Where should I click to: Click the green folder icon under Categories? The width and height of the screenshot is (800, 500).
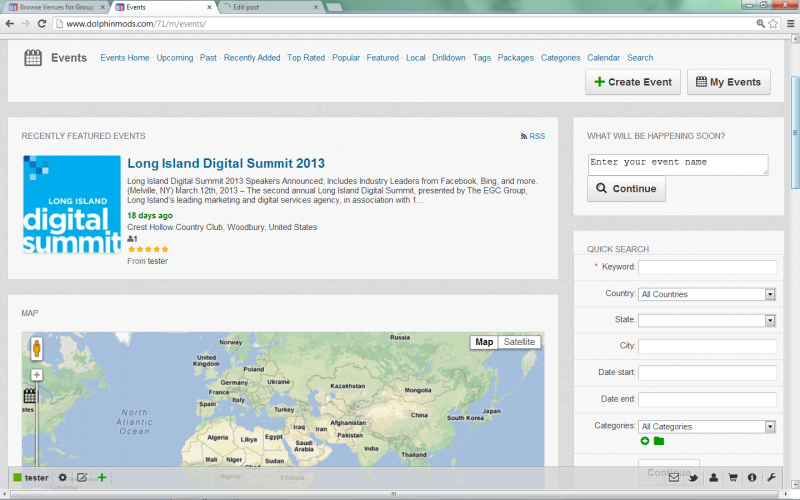pos(659,441)
